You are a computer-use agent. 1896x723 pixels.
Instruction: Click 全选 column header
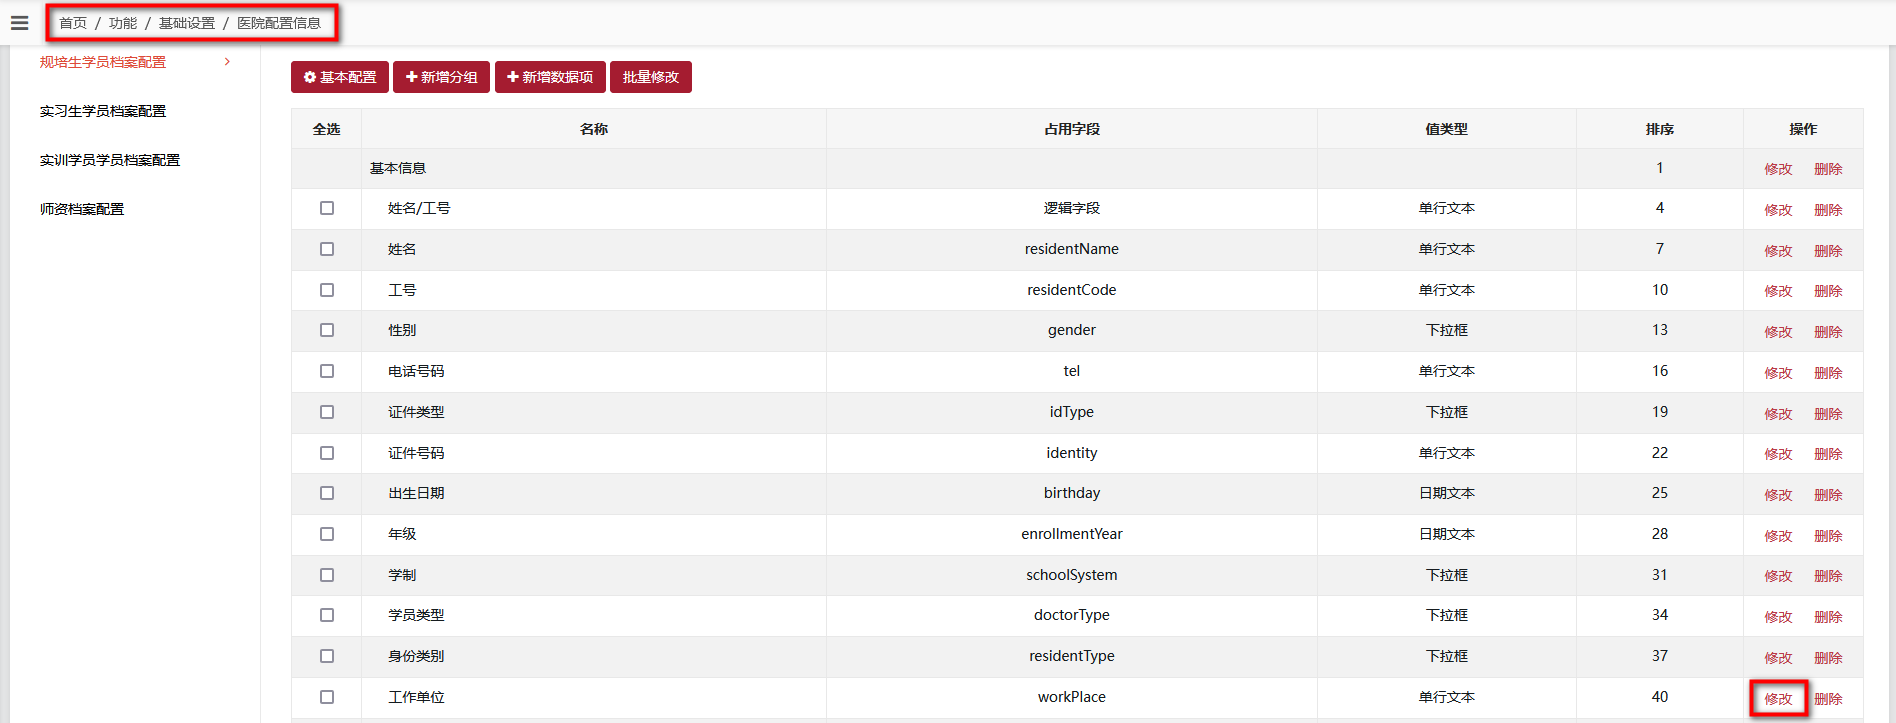pyautogui.click(x=327, y=129)
